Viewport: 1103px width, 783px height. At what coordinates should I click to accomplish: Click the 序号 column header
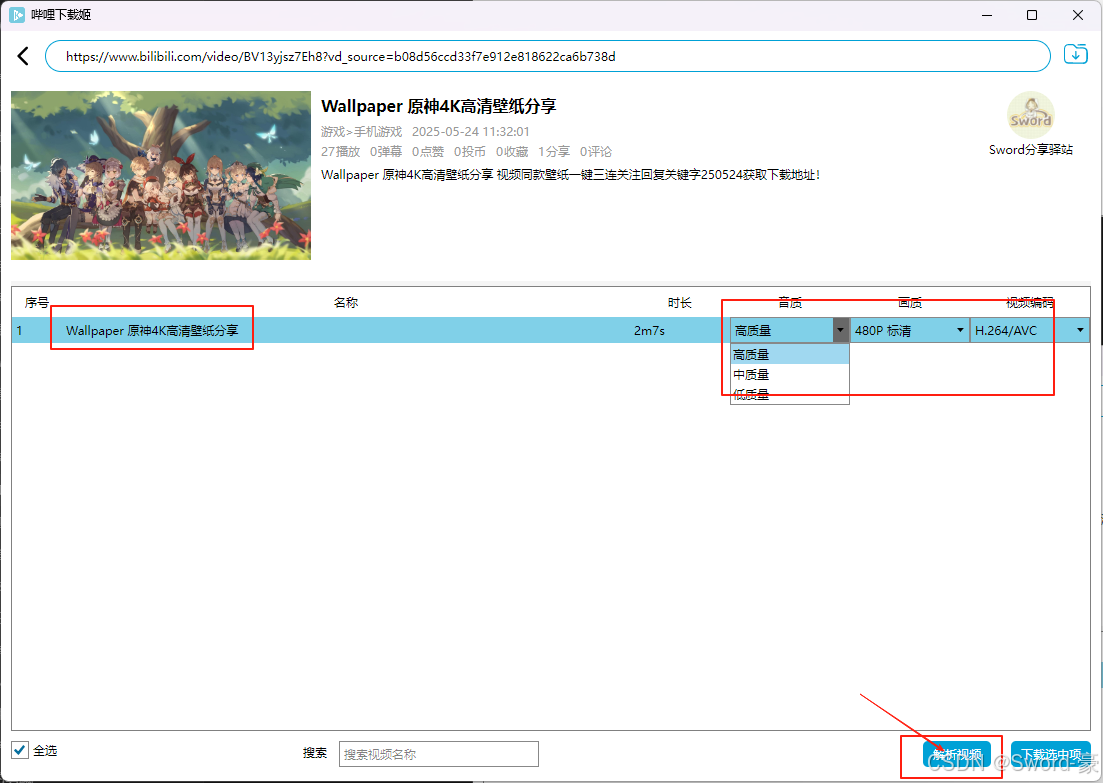[x=37, y=303]
